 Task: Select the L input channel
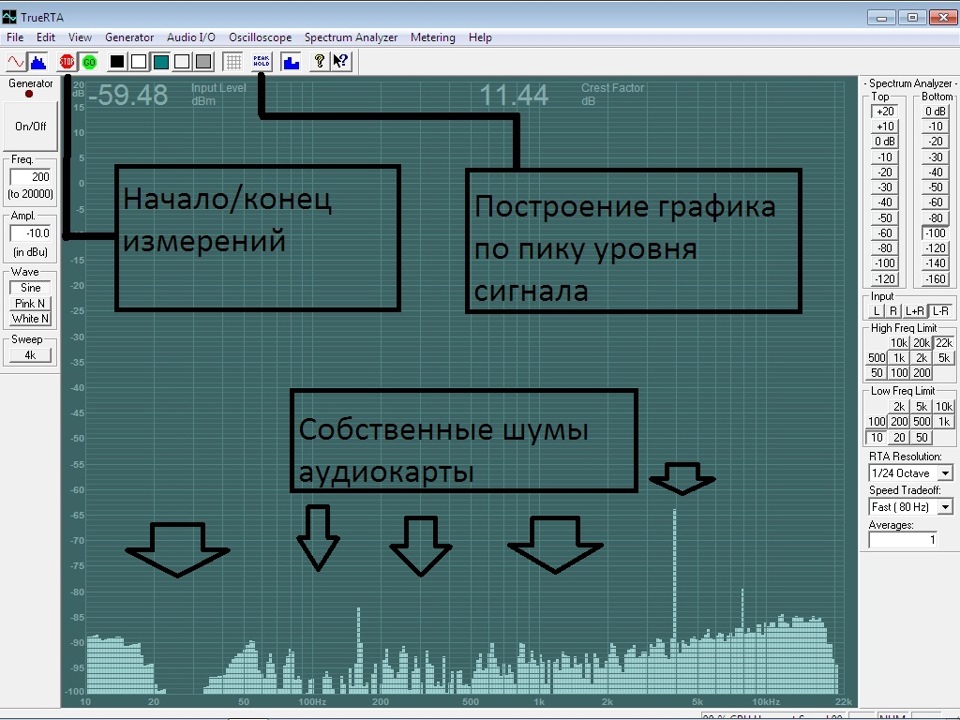tap(877, 311)
